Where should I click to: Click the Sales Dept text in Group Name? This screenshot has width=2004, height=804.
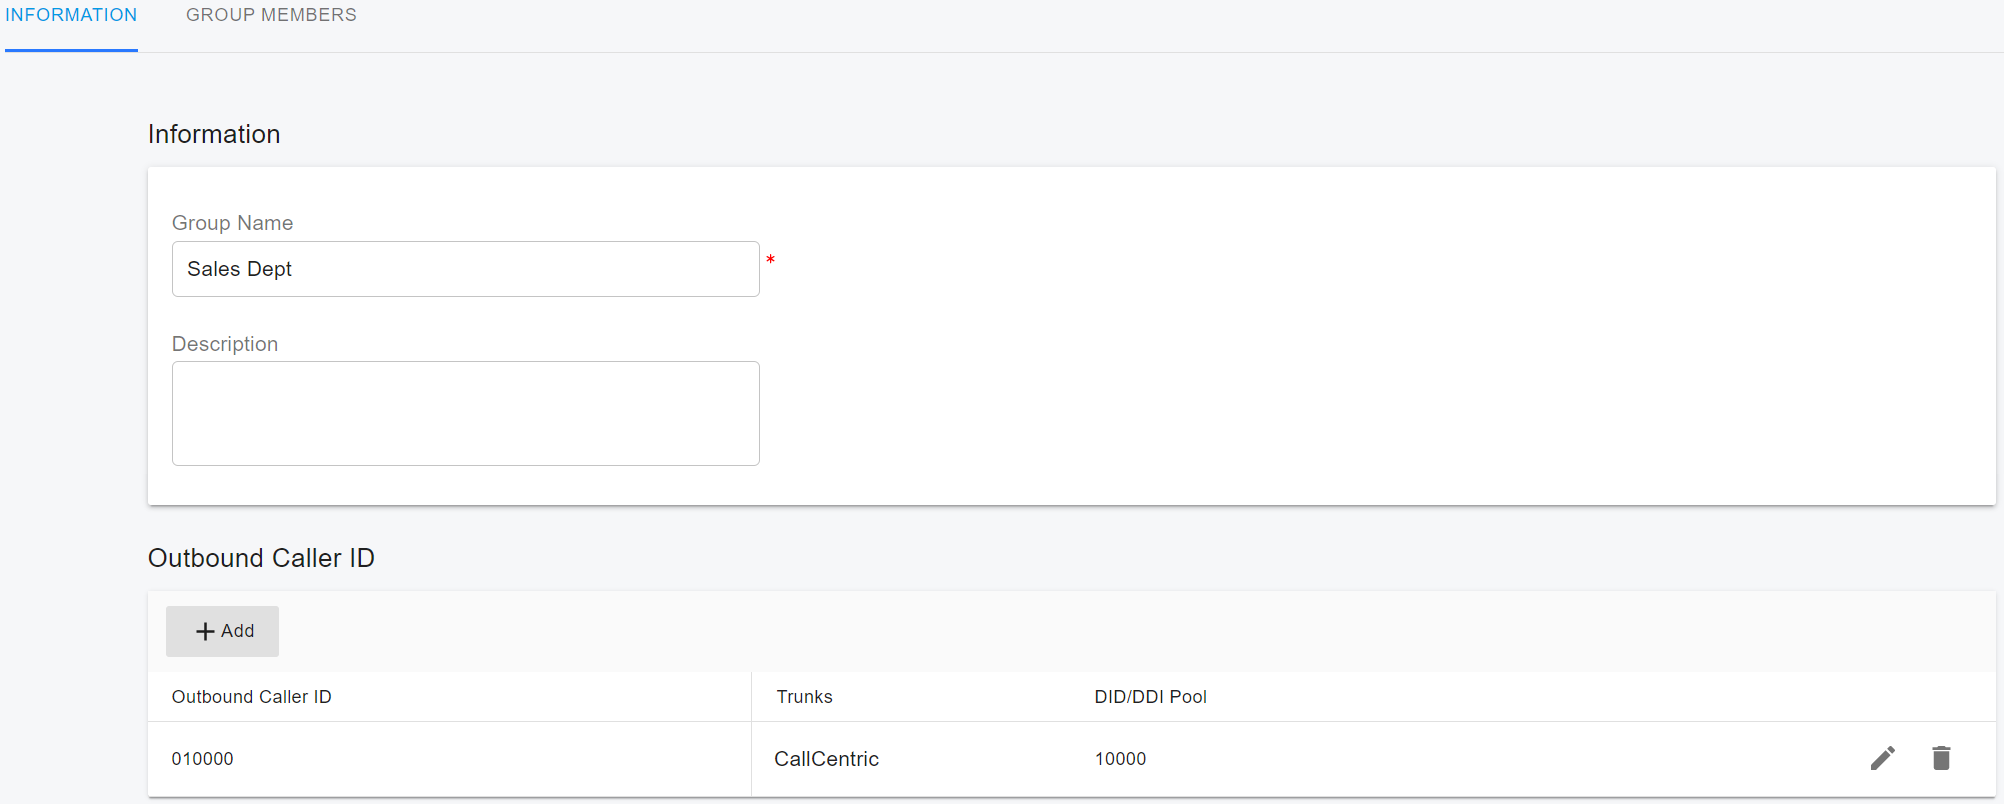(239, 269)
